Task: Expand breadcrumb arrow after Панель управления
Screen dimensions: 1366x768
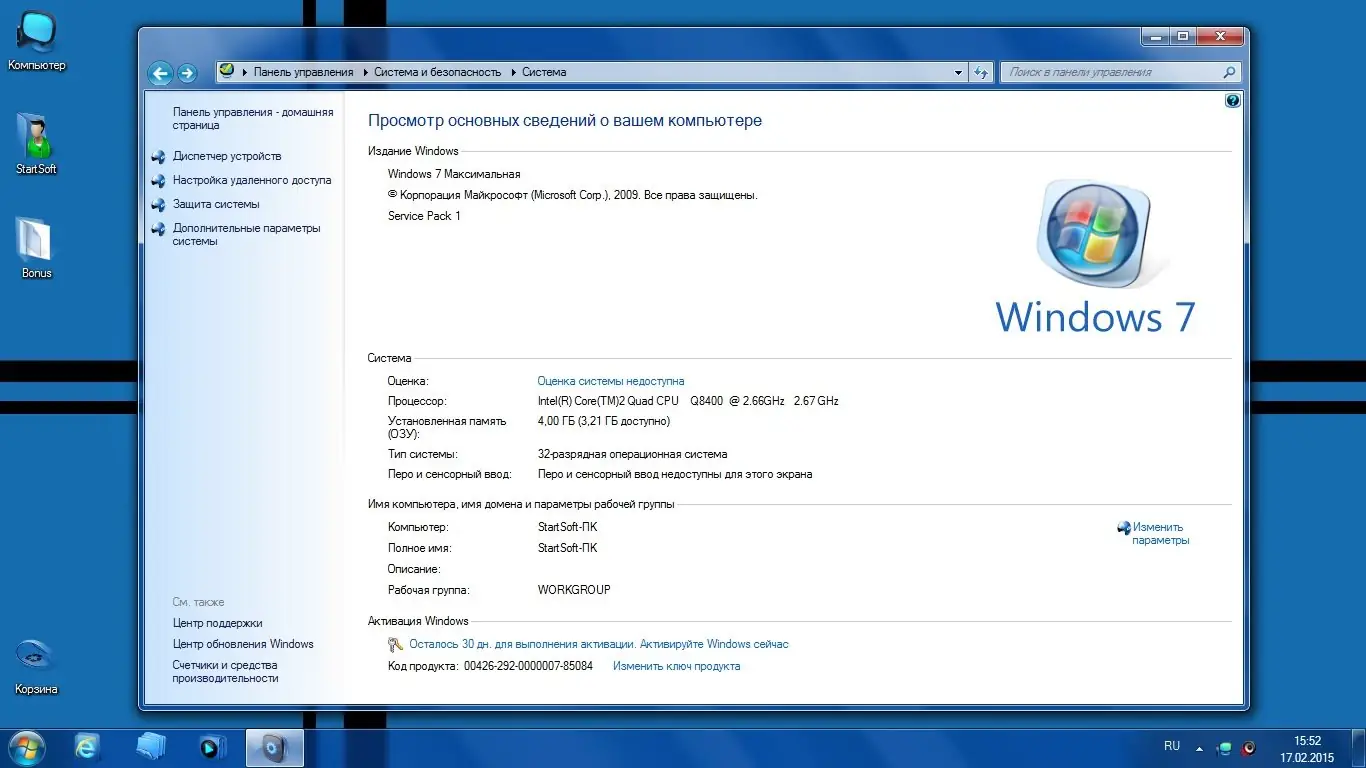Action: 364,72
